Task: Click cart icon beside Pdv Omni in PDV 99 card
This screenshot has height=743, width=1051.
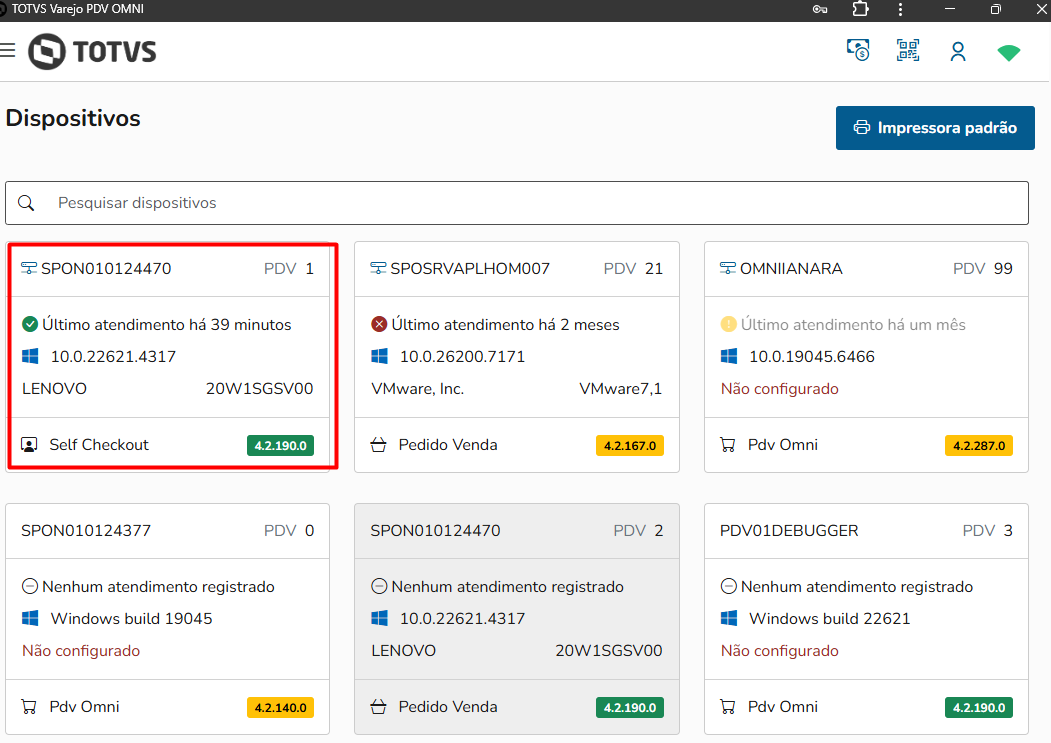Action: [x=727, y=445]
